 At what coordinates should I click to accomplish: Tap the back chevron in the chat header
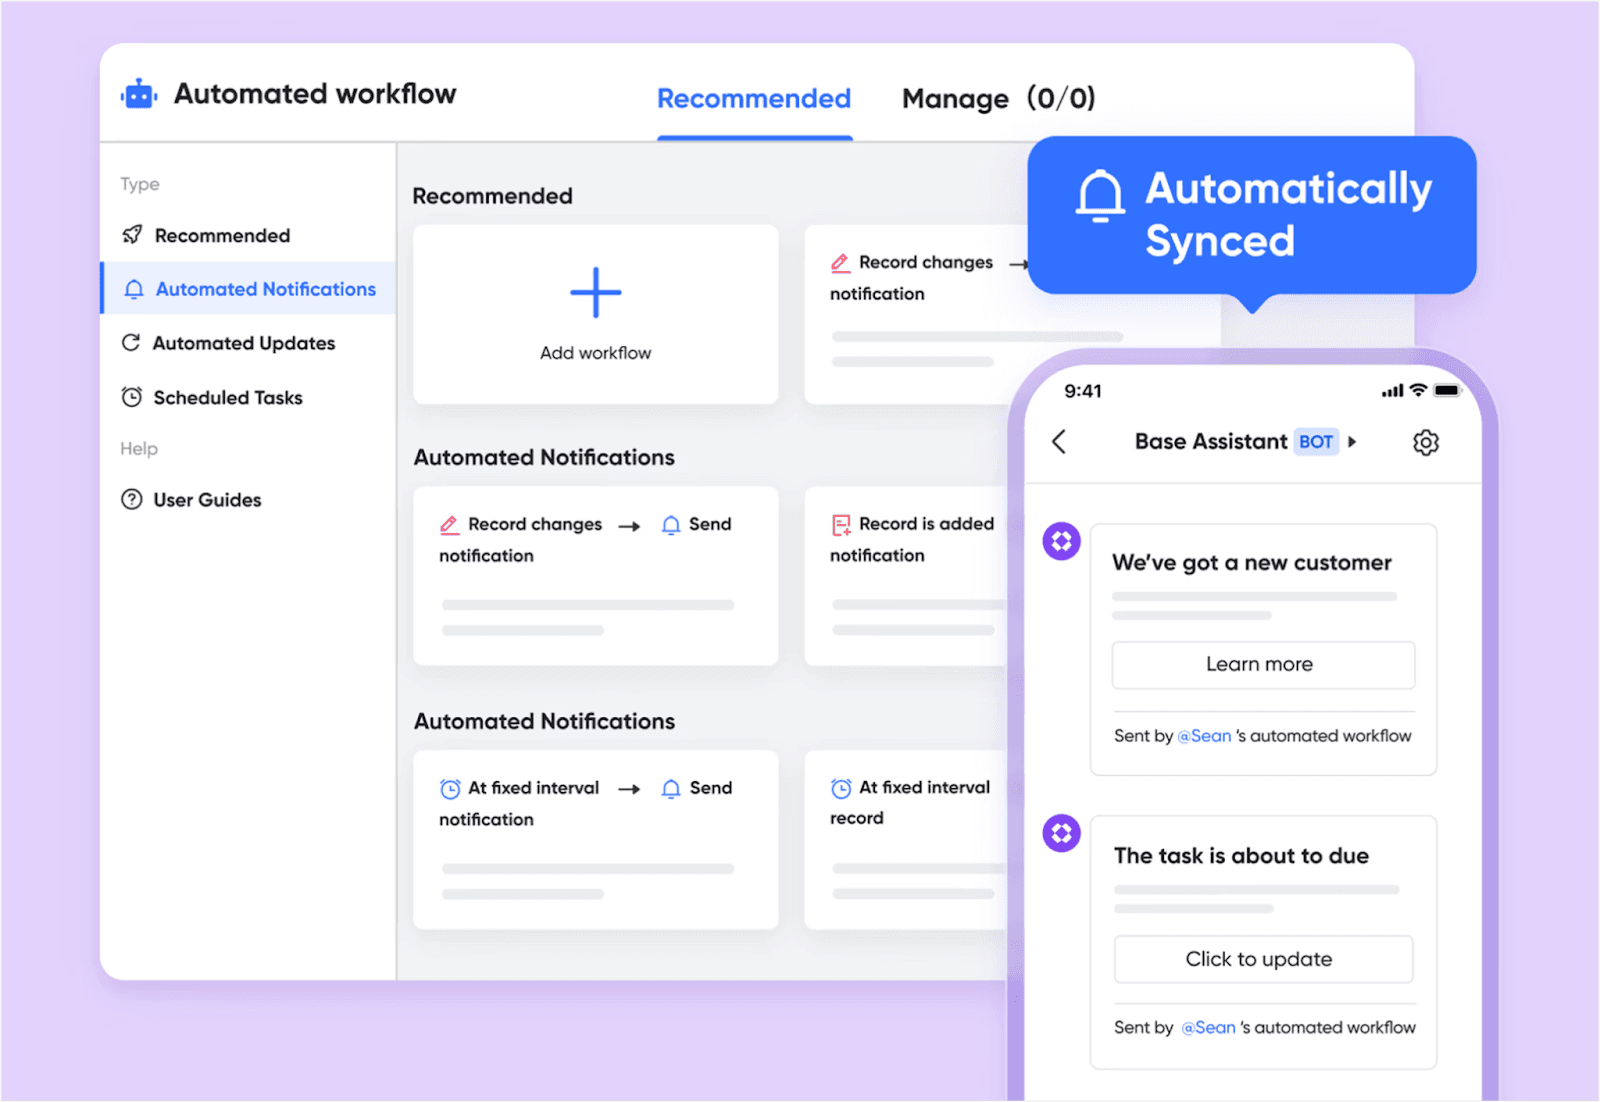click(1059, 441)
